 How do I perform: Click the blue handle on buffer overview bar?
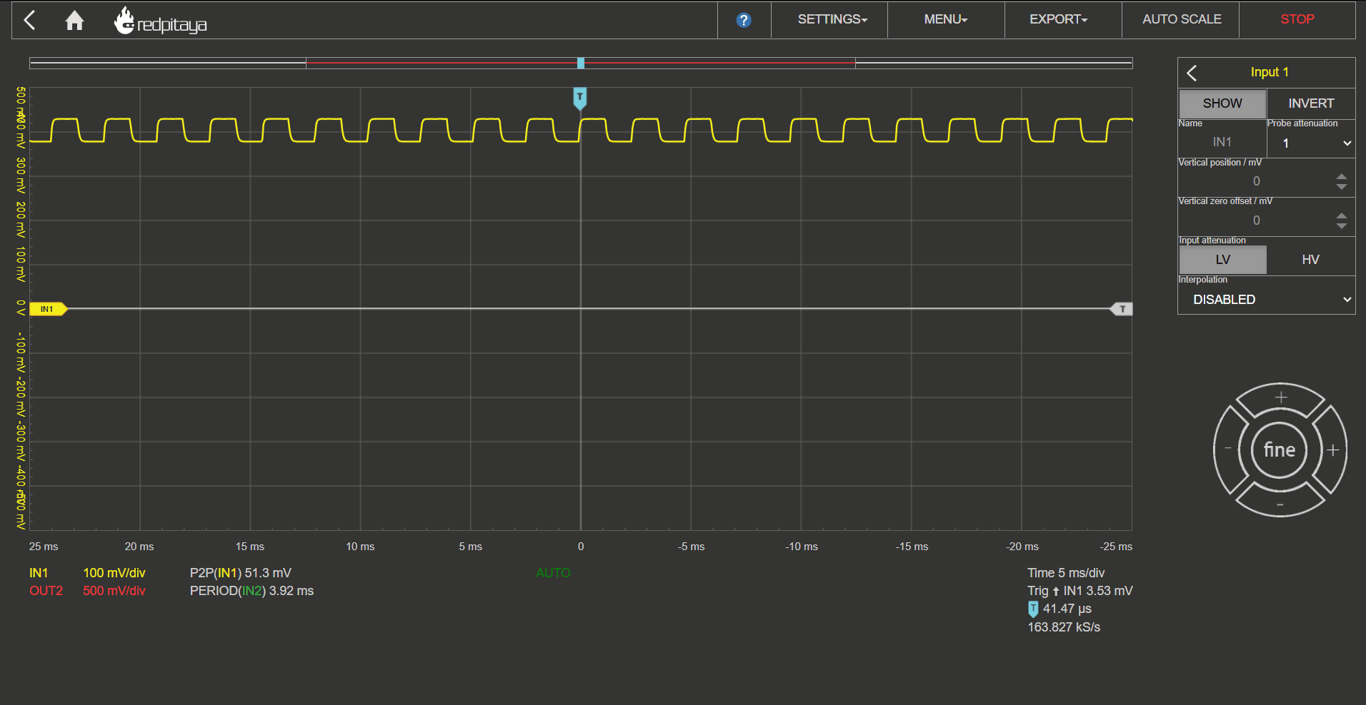tap(581, 63)
